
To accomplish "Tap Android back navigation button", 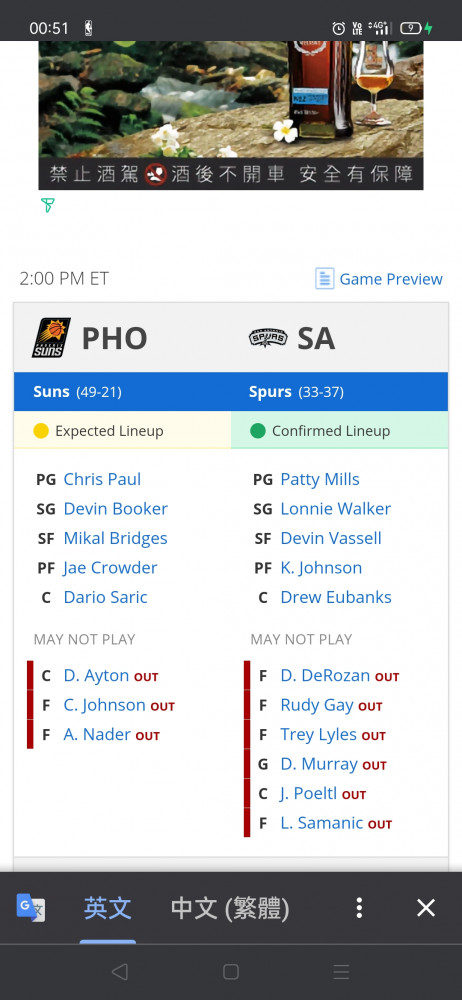I will pos(119,971).
